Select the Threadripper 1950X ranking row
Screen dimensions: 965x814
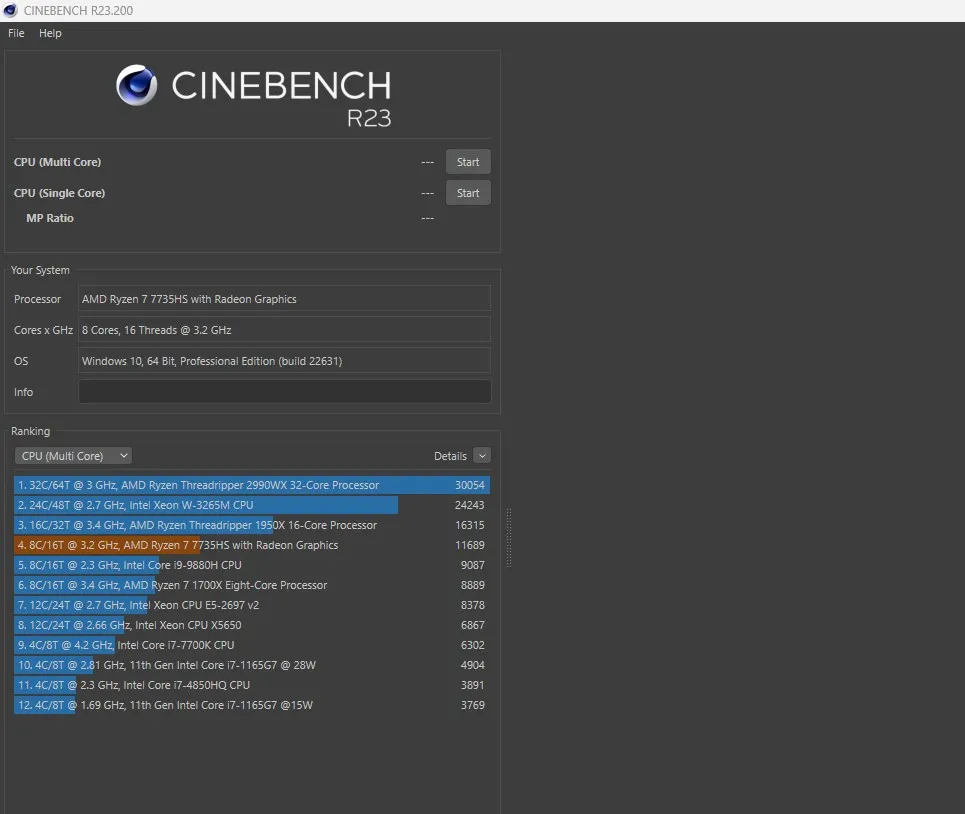click(252, 525)
